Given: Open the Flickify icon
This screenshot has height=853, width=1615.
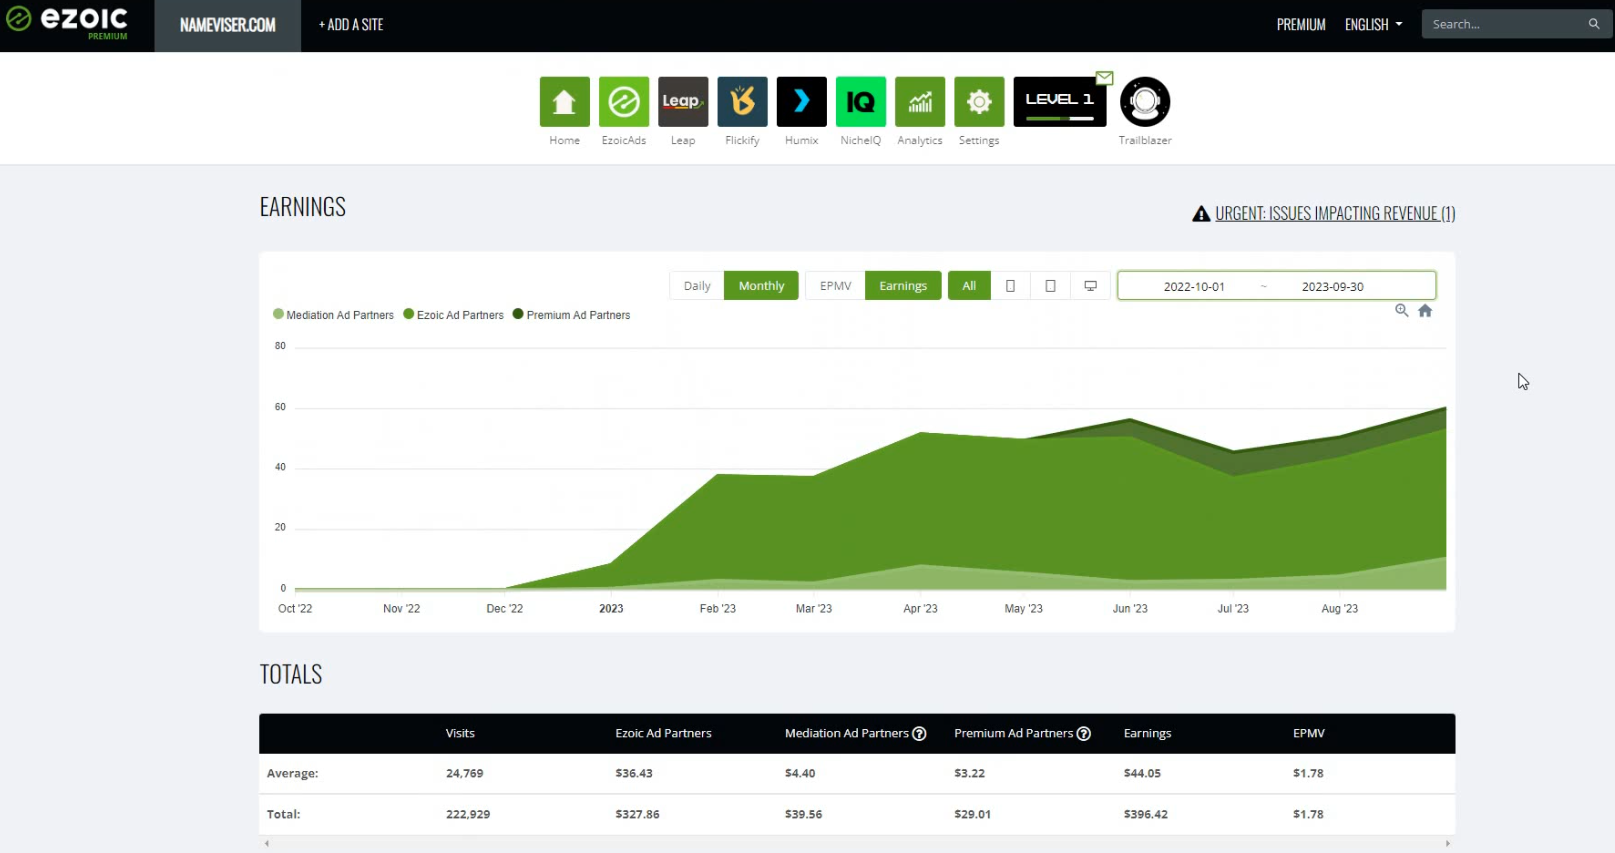Looking at the screenshot, I should pyautogui.click(x=742, y=101).
